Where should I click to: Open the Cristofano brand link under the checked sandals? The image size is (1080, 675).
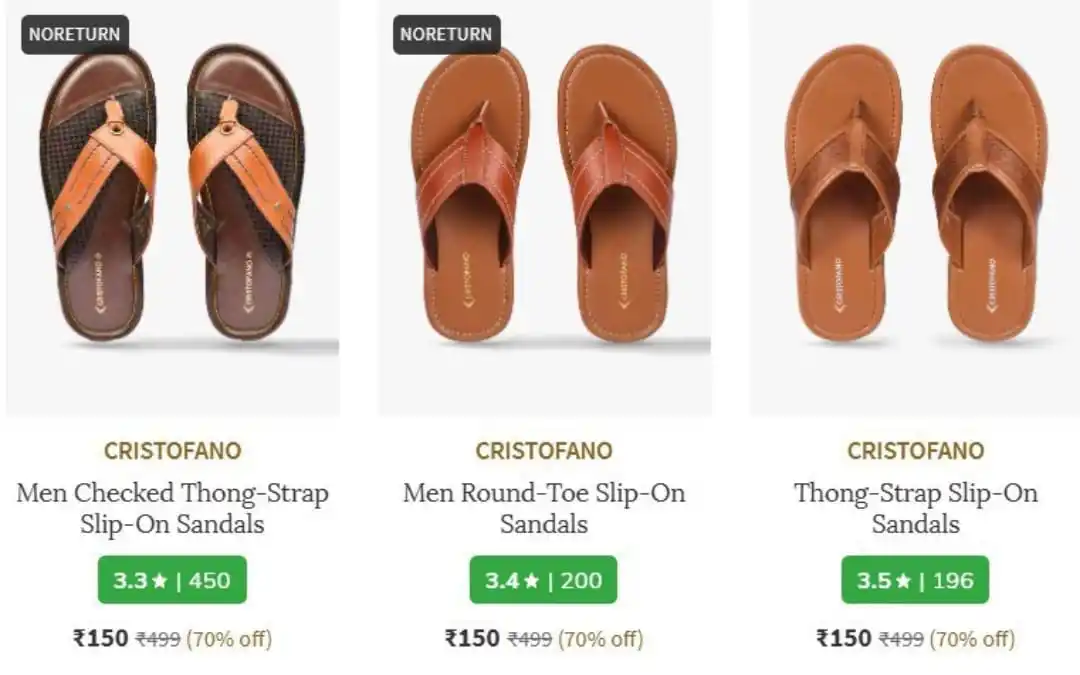pyautogui.click(x=173, y=450)
